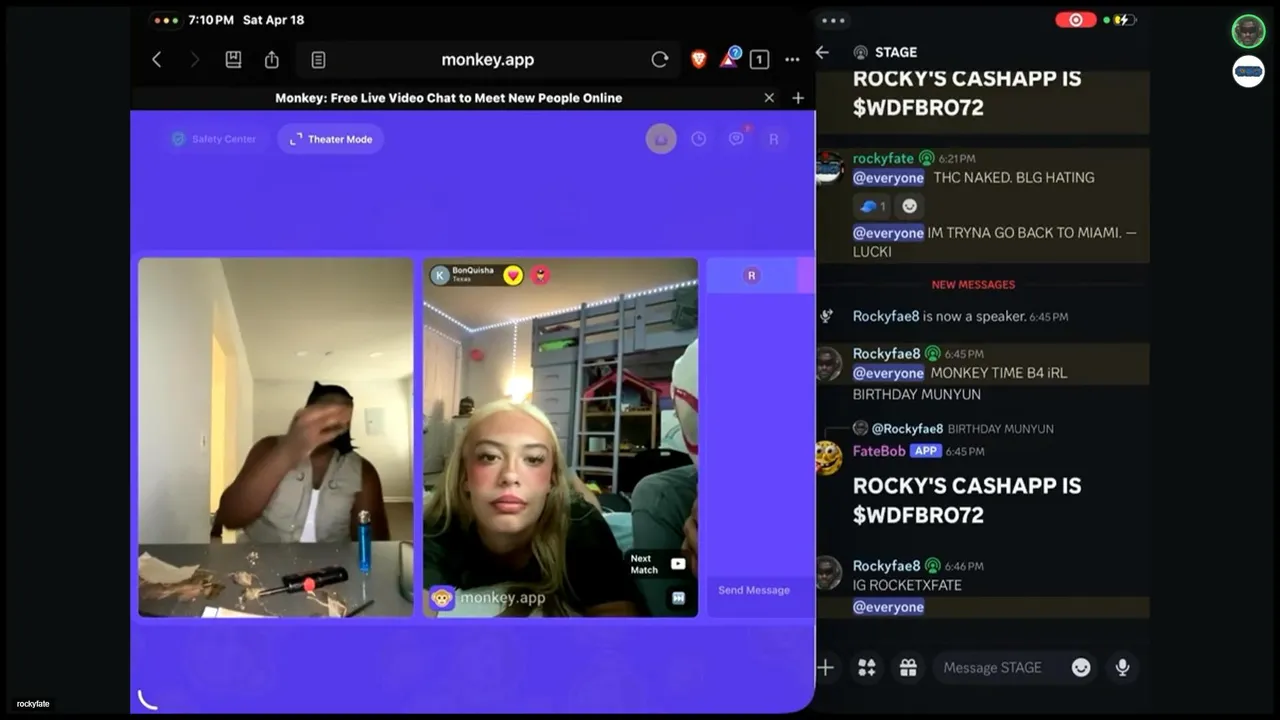Screen dimensions: 1280x720
Task: Open Rockyfae8's avatar on 6:45 PM message
Action: pos(829,364)
